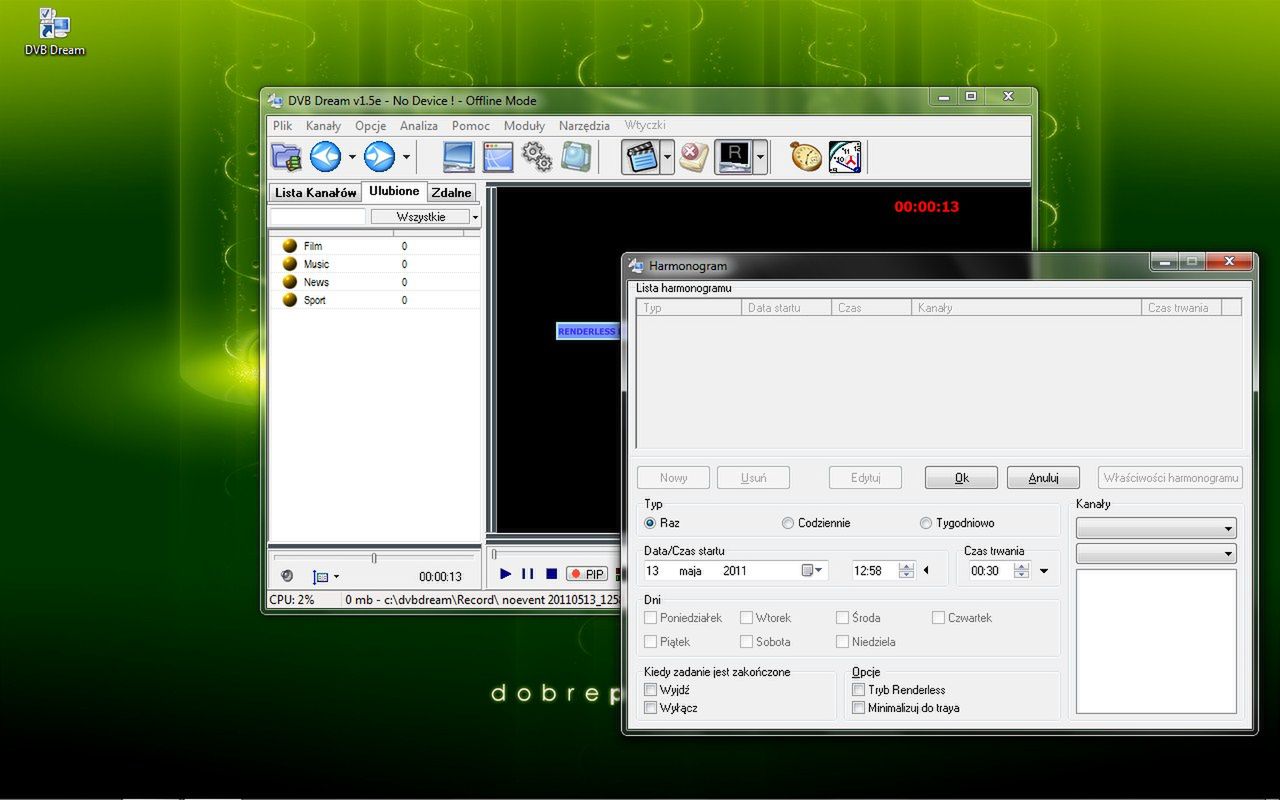The height and width of the screenshot is (800, 1280).
Task: Enable the Minimalizuj do traya checkbox
Action: coord(859,708)
